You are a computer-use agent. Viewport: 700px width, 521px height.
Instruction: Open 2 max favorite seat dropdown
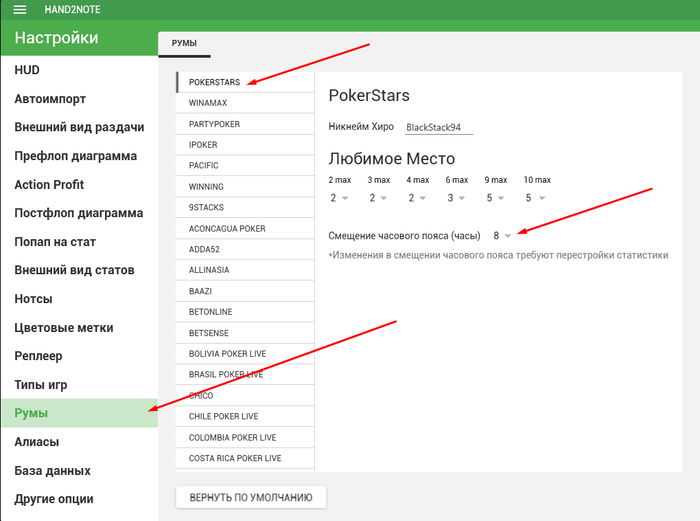point(339,198)
